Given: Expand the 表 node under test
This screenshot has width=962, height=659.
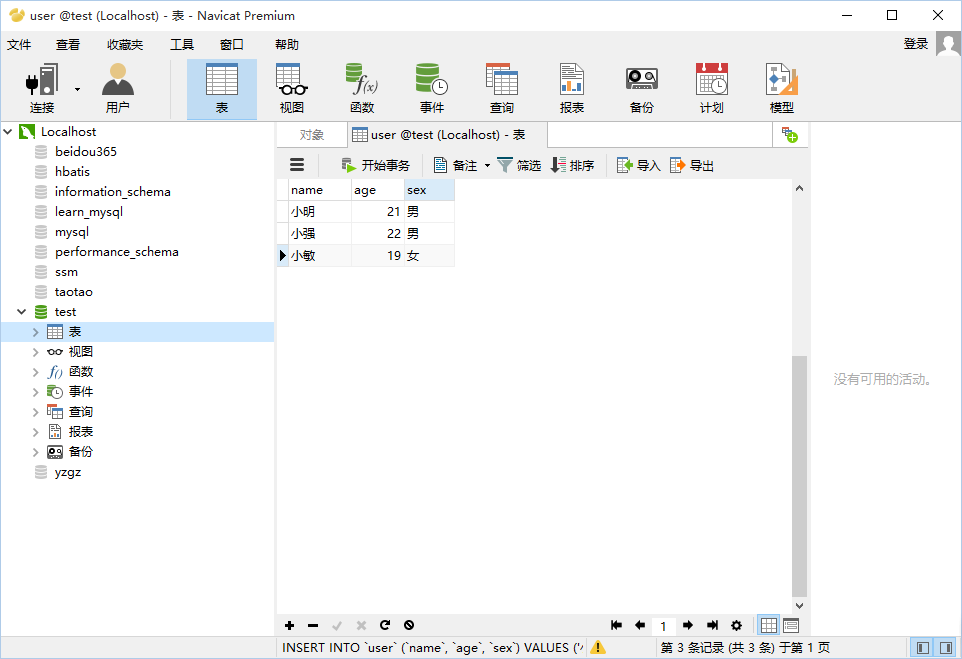Looking at the screenshot, I should [36, 332].
